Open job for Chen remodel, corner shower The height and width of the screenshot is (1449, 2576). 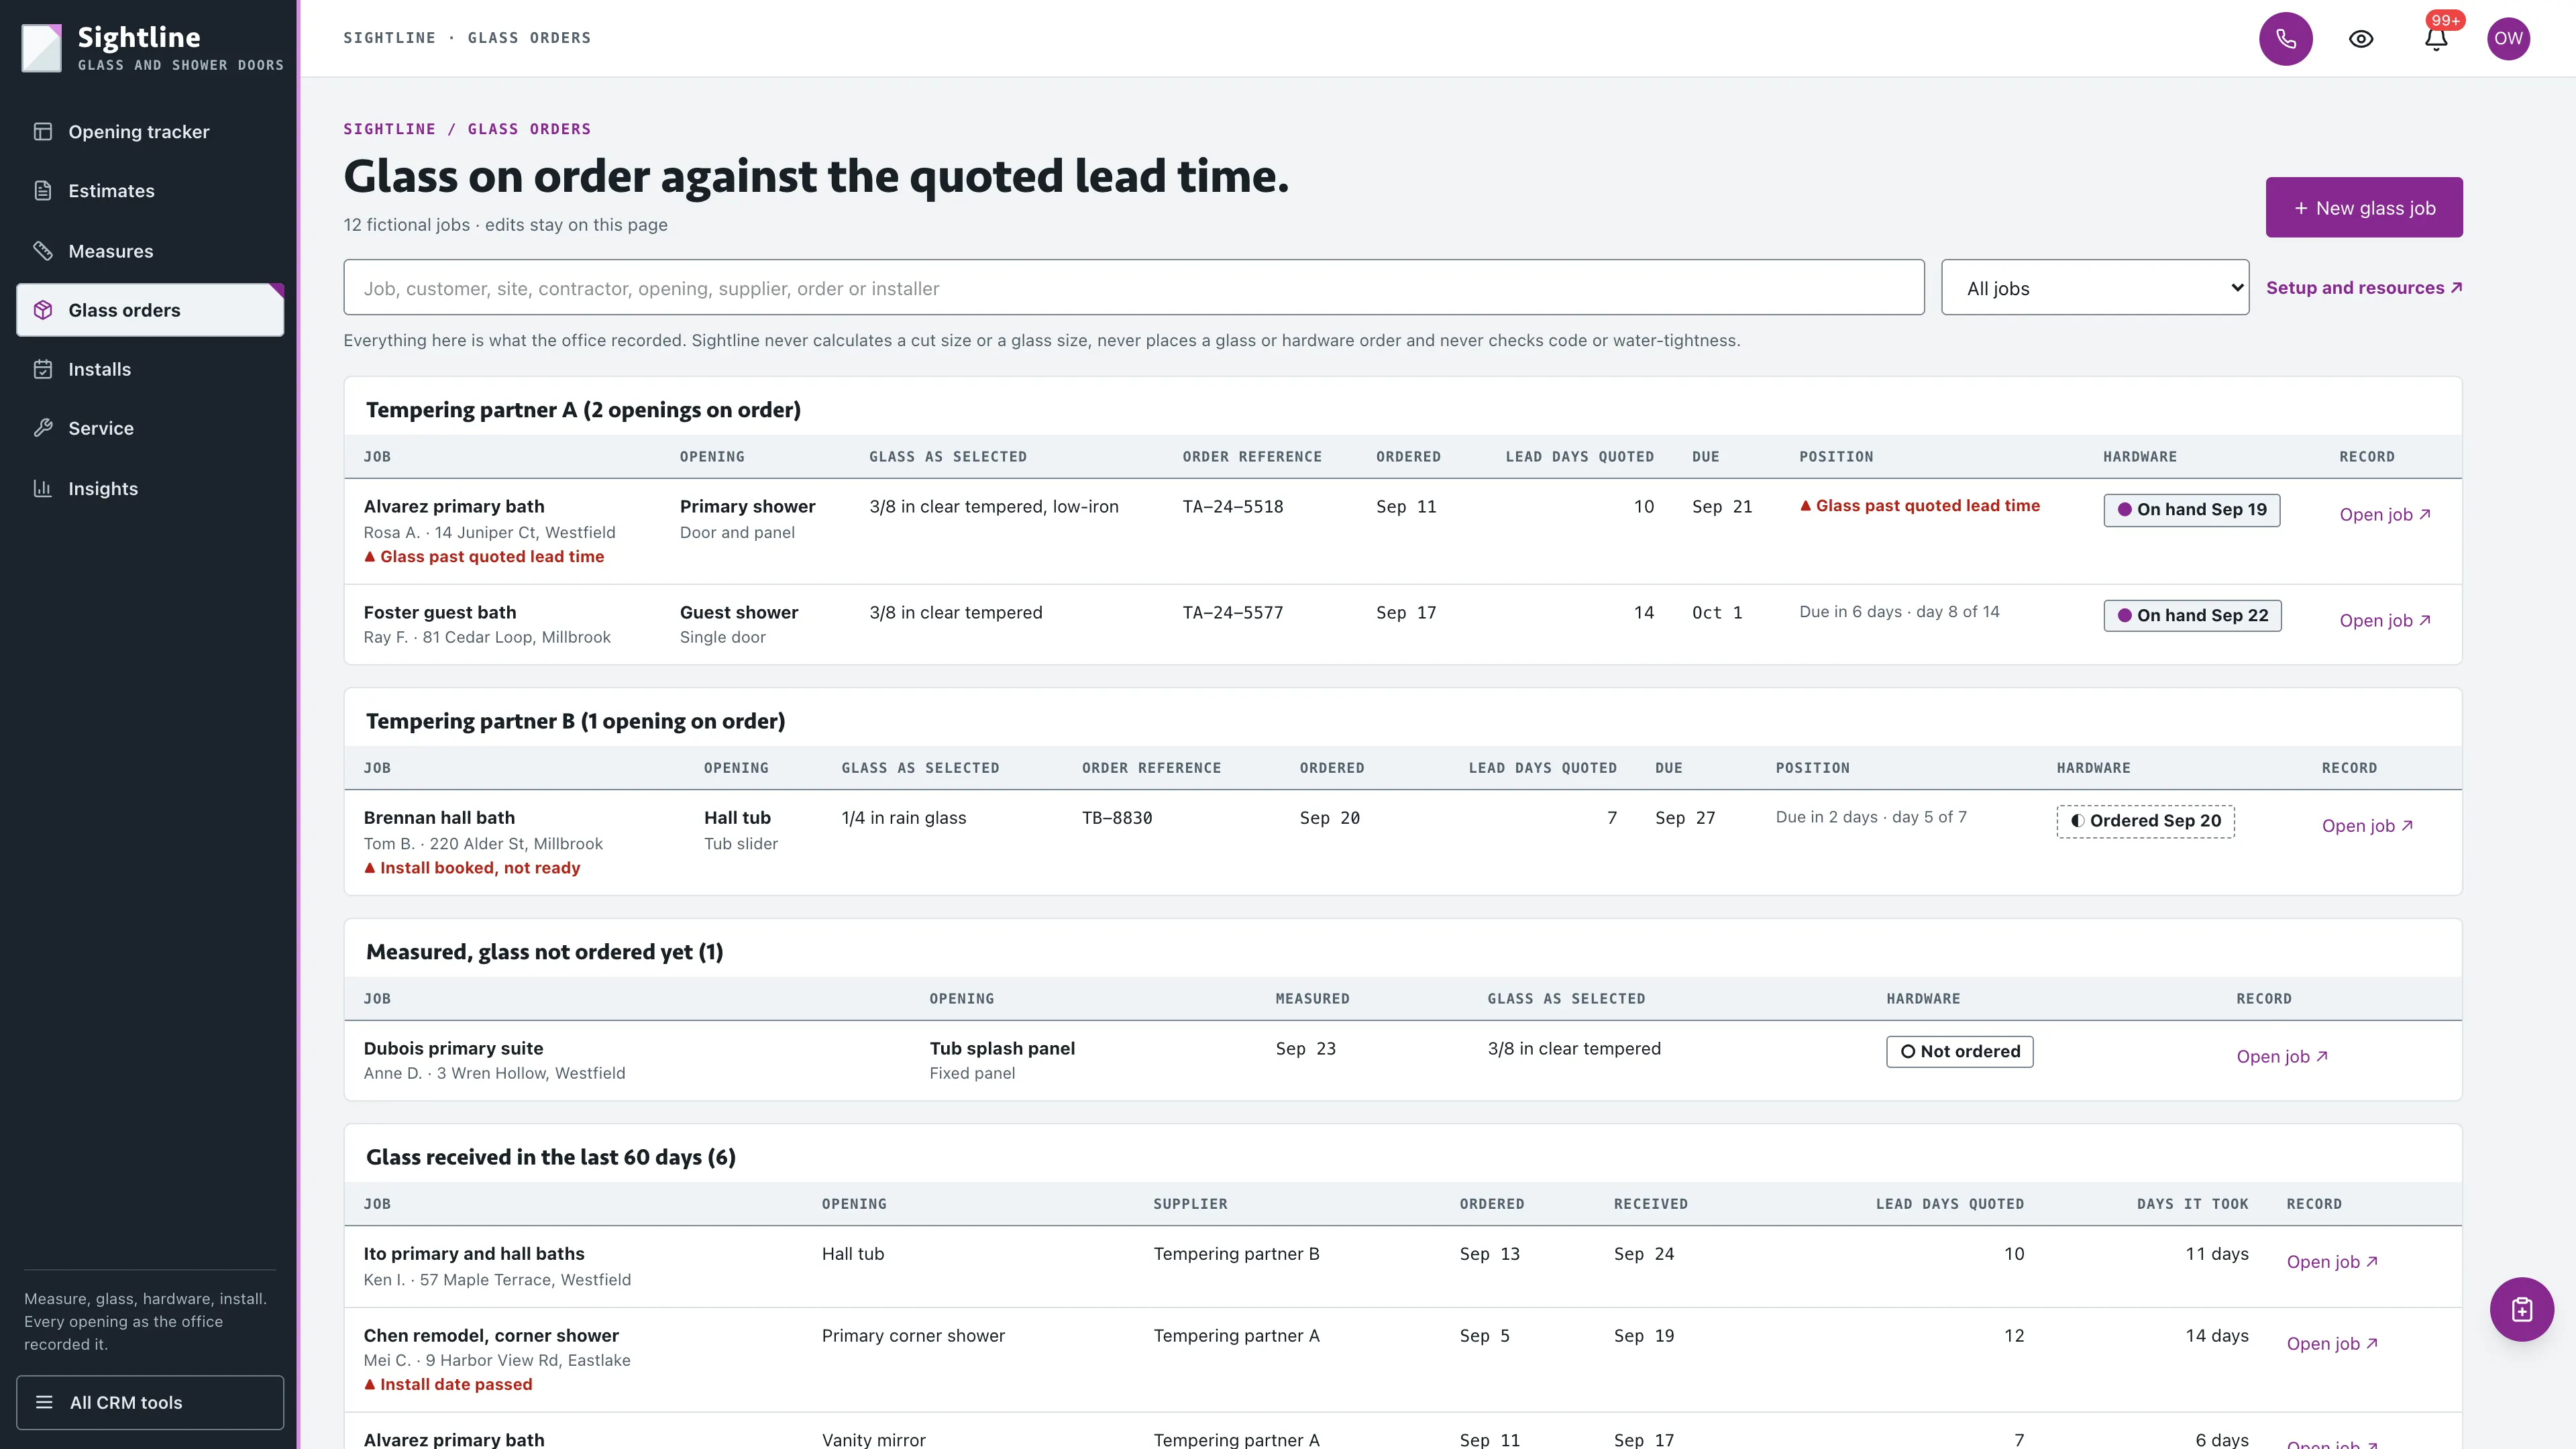click(2332, 1344)
